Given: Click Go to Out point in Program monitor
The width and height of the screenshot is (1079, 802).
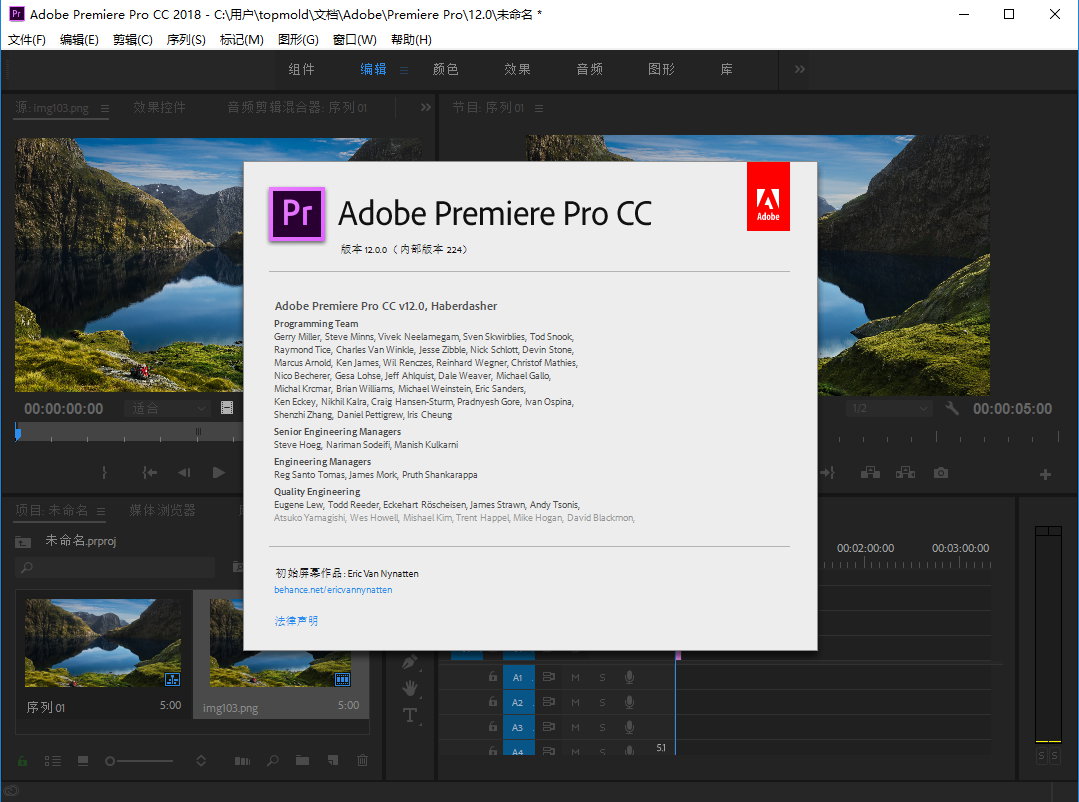Looking at the screenshot, I should click(828, 473).
